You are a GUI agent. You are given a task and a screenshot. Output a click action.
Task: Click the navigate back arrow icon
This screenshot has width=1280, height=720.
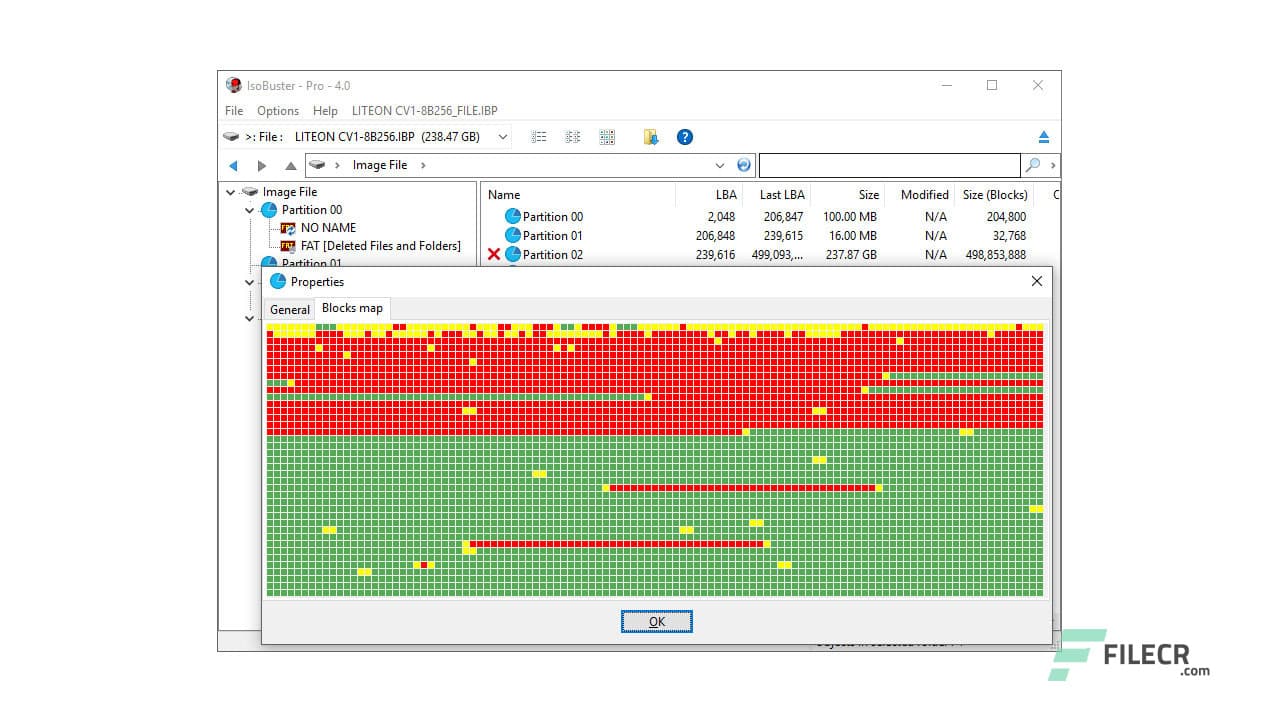point(233,165)
